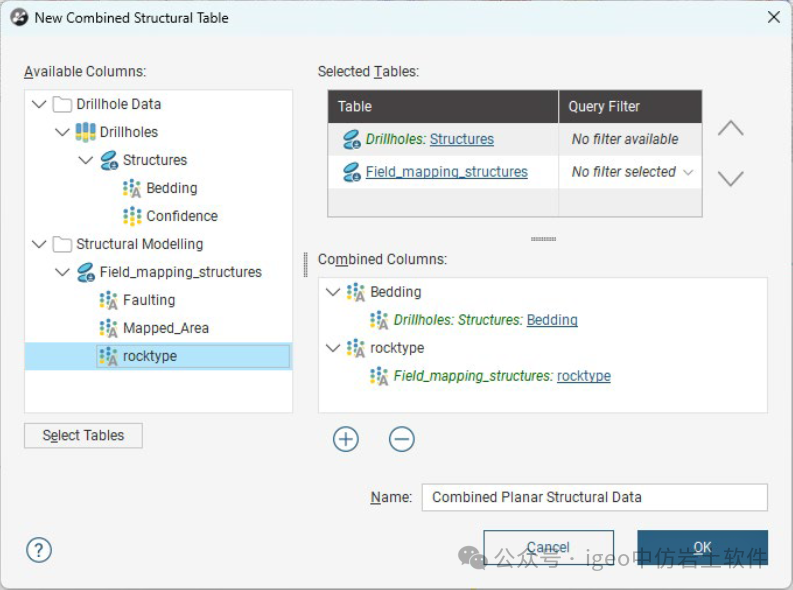Open the query filter dropdown for Field_mapping_structures
Viewport: 793px width, 590px height.
click(x=688, y=172)
